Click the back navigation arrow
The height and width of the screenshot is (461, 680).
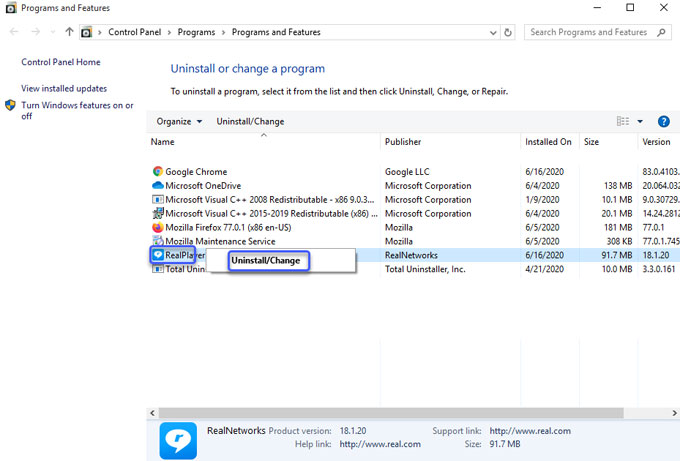(14, 32)
